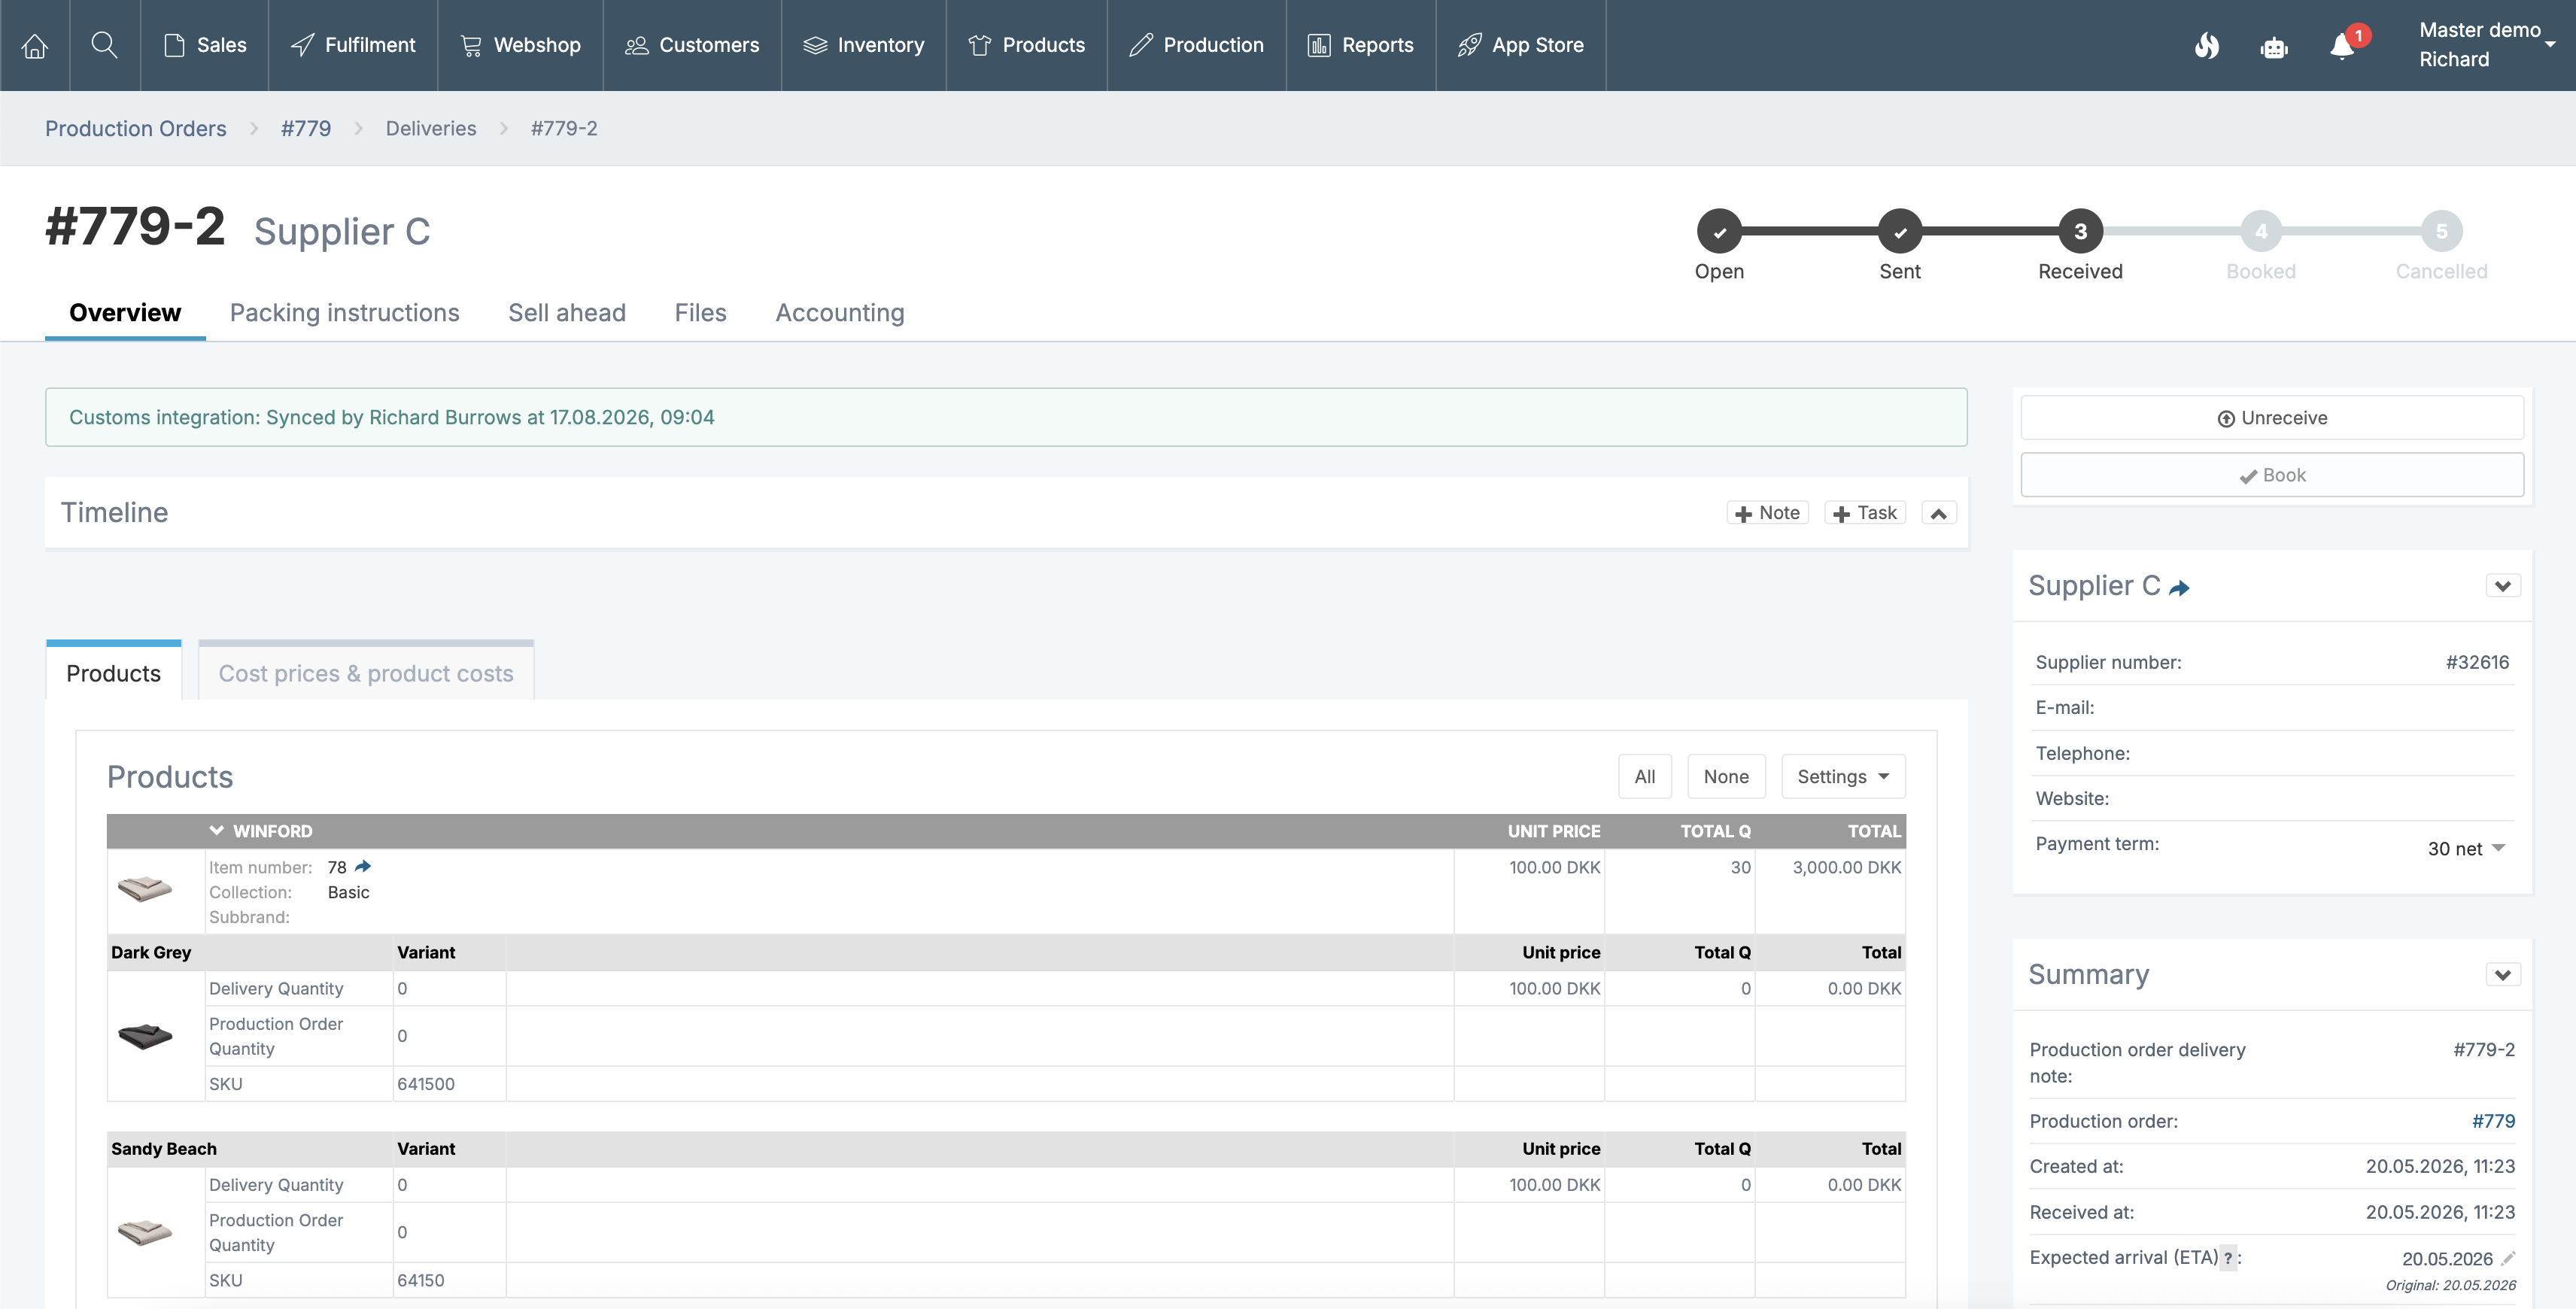Open production order #779 link in Summary
This screenshot has height=1309, width=2576.
click(2493, 1121)
